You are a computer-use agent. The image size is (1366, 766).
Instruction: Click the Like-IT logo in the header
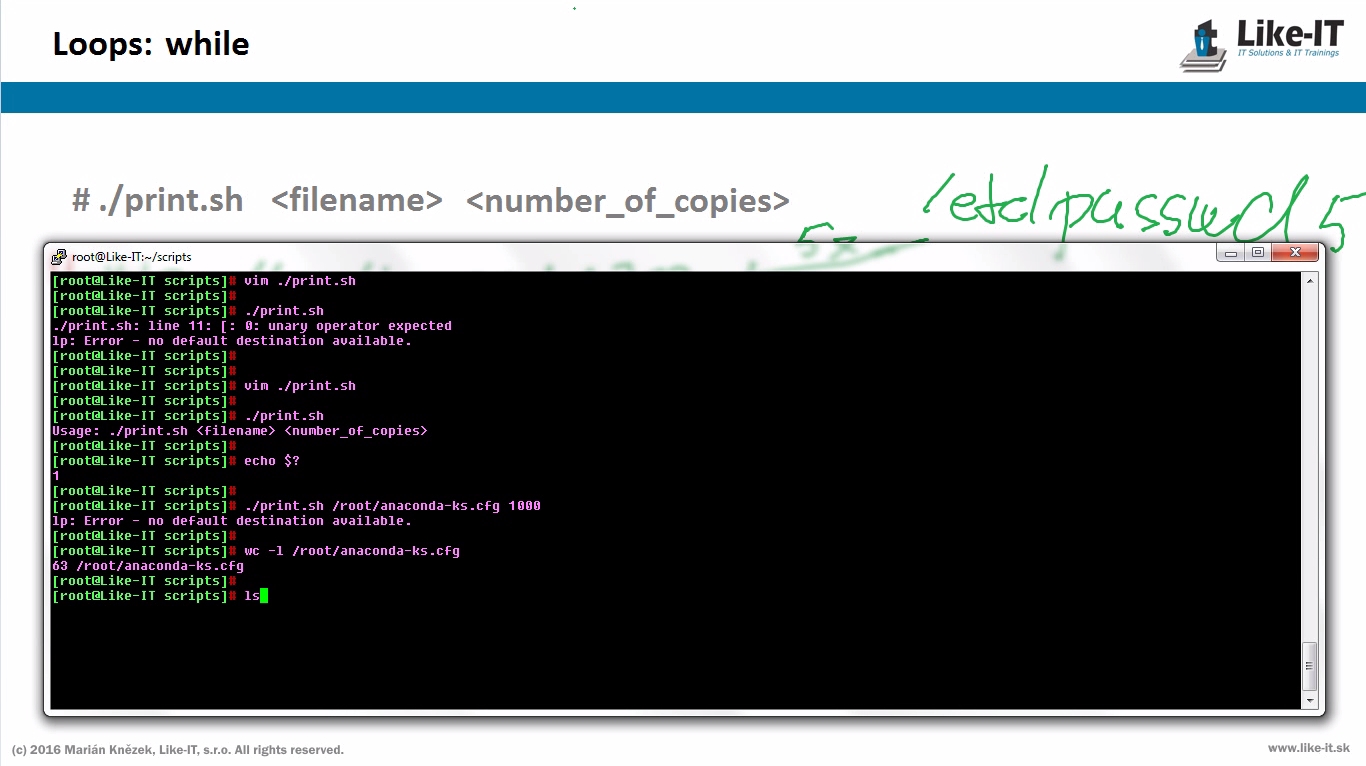click(1264, 44)
